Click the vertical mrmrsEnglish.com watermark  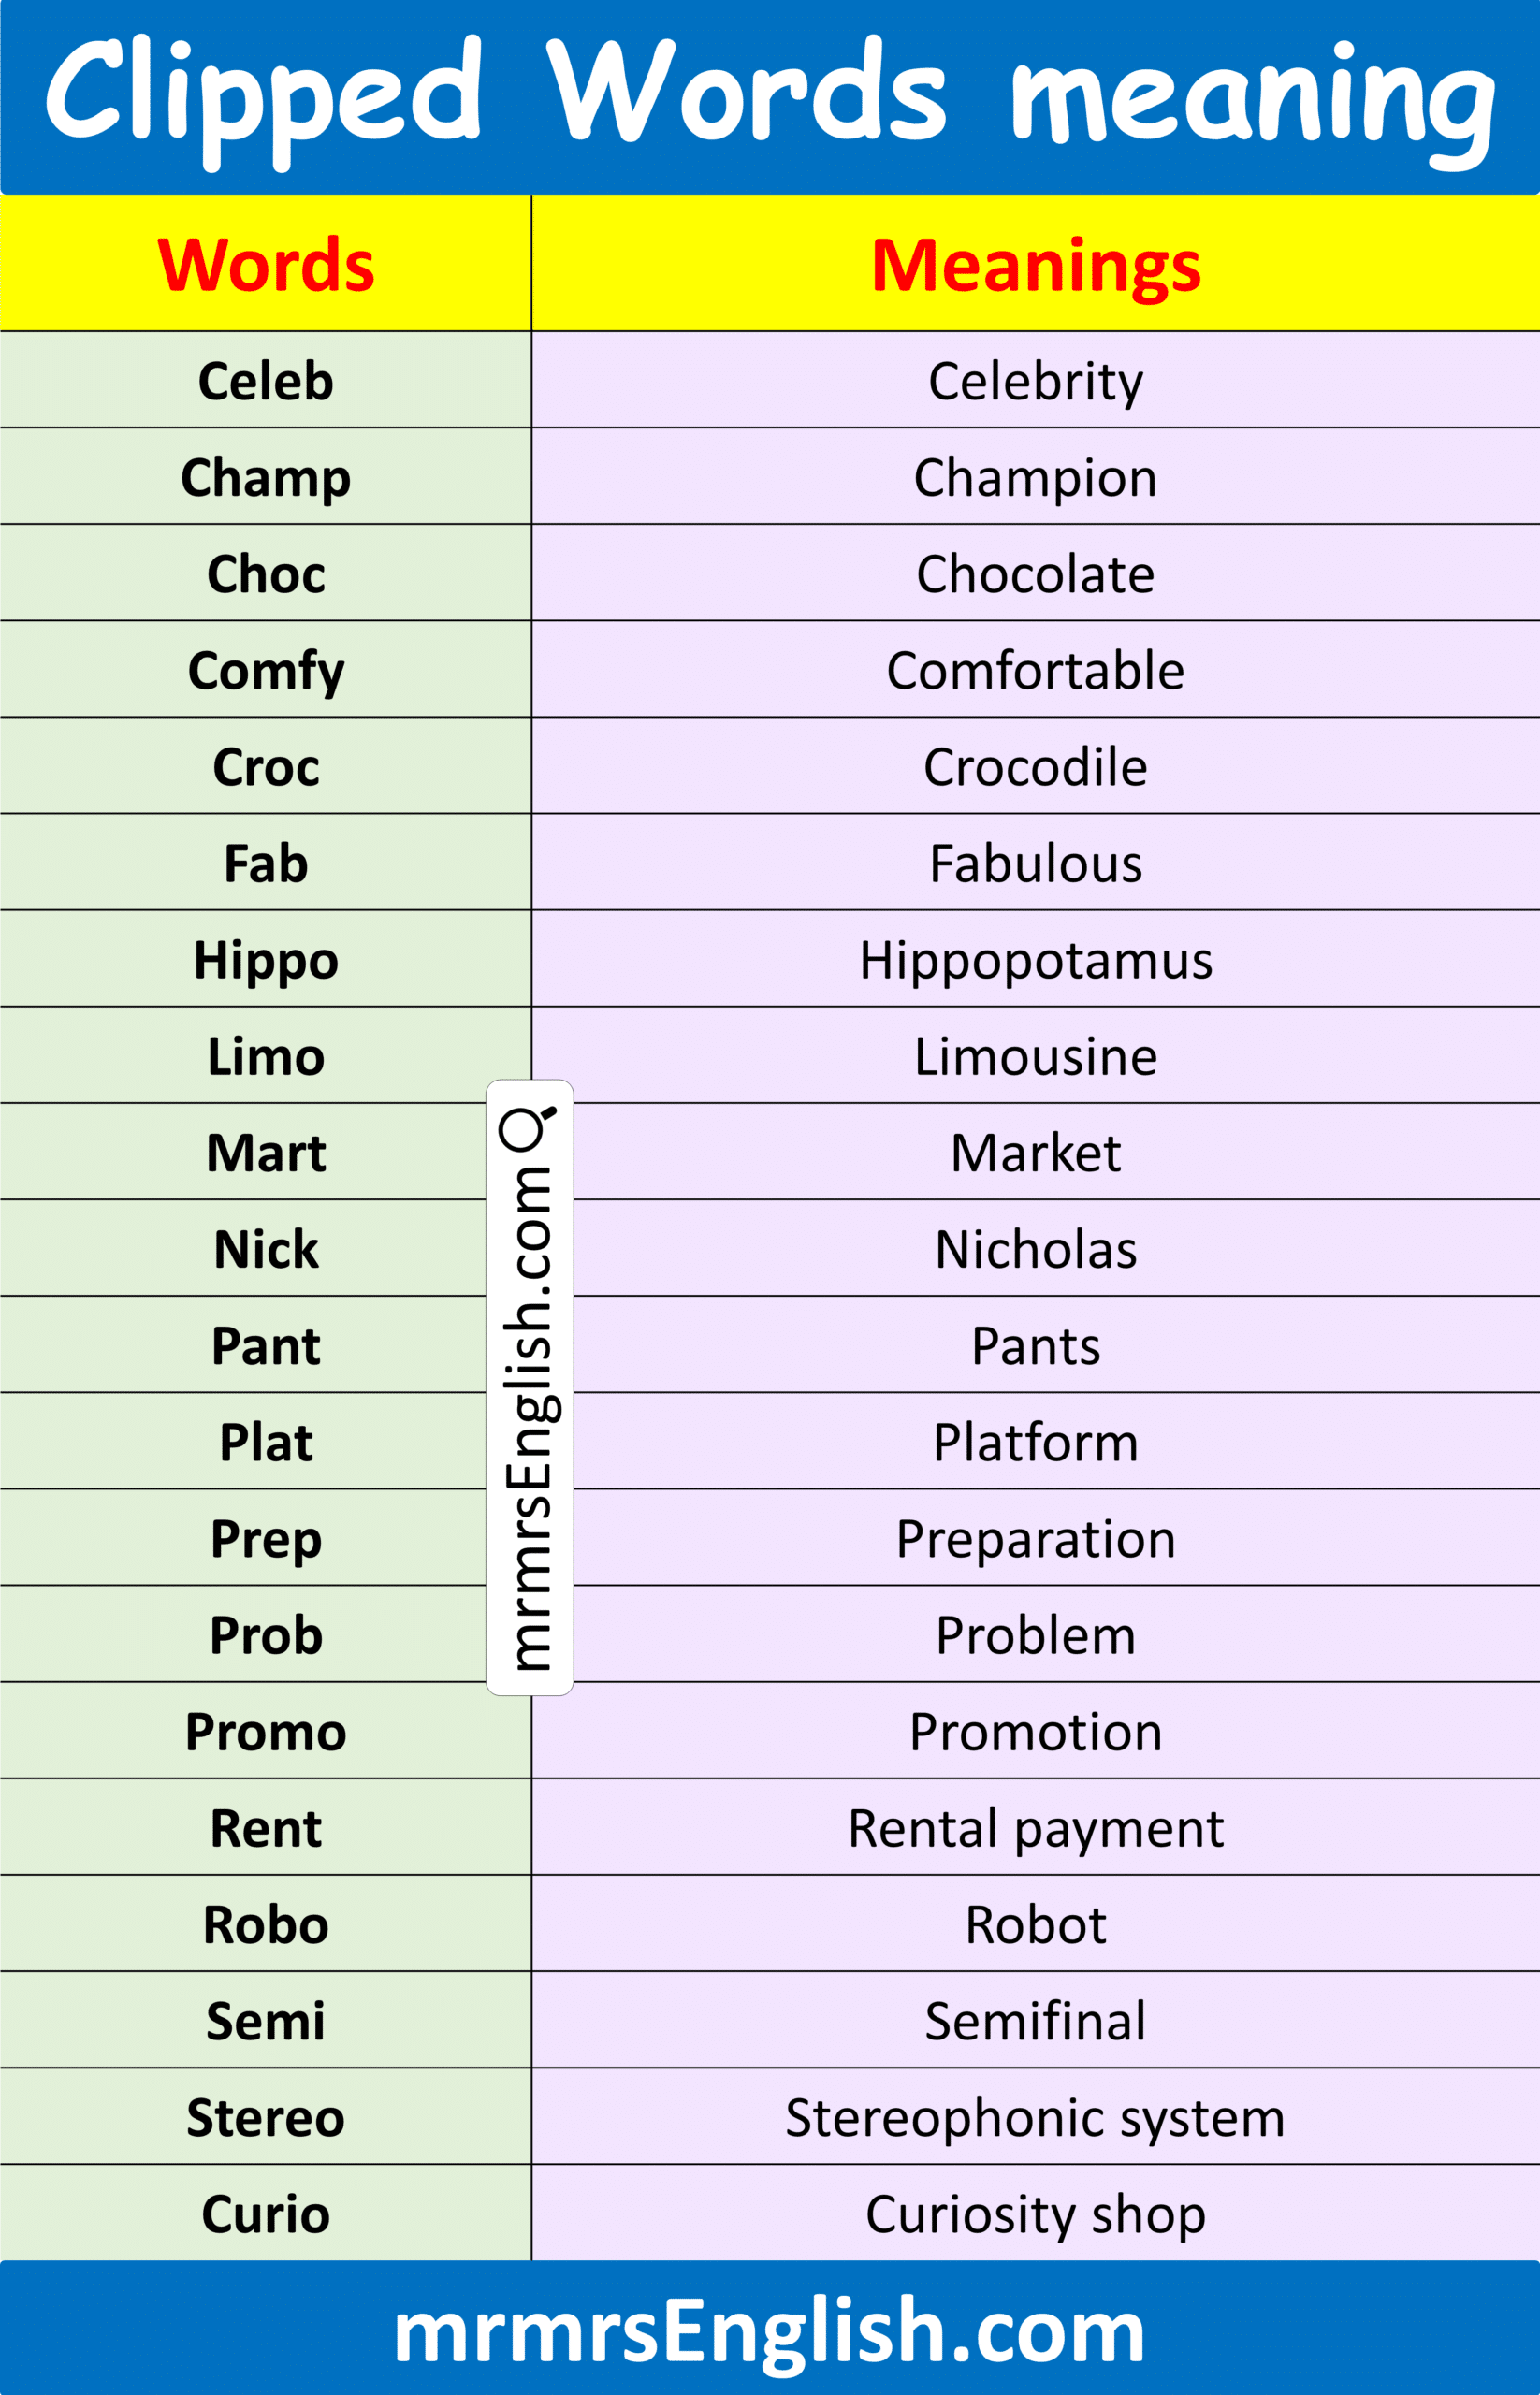529,1420
